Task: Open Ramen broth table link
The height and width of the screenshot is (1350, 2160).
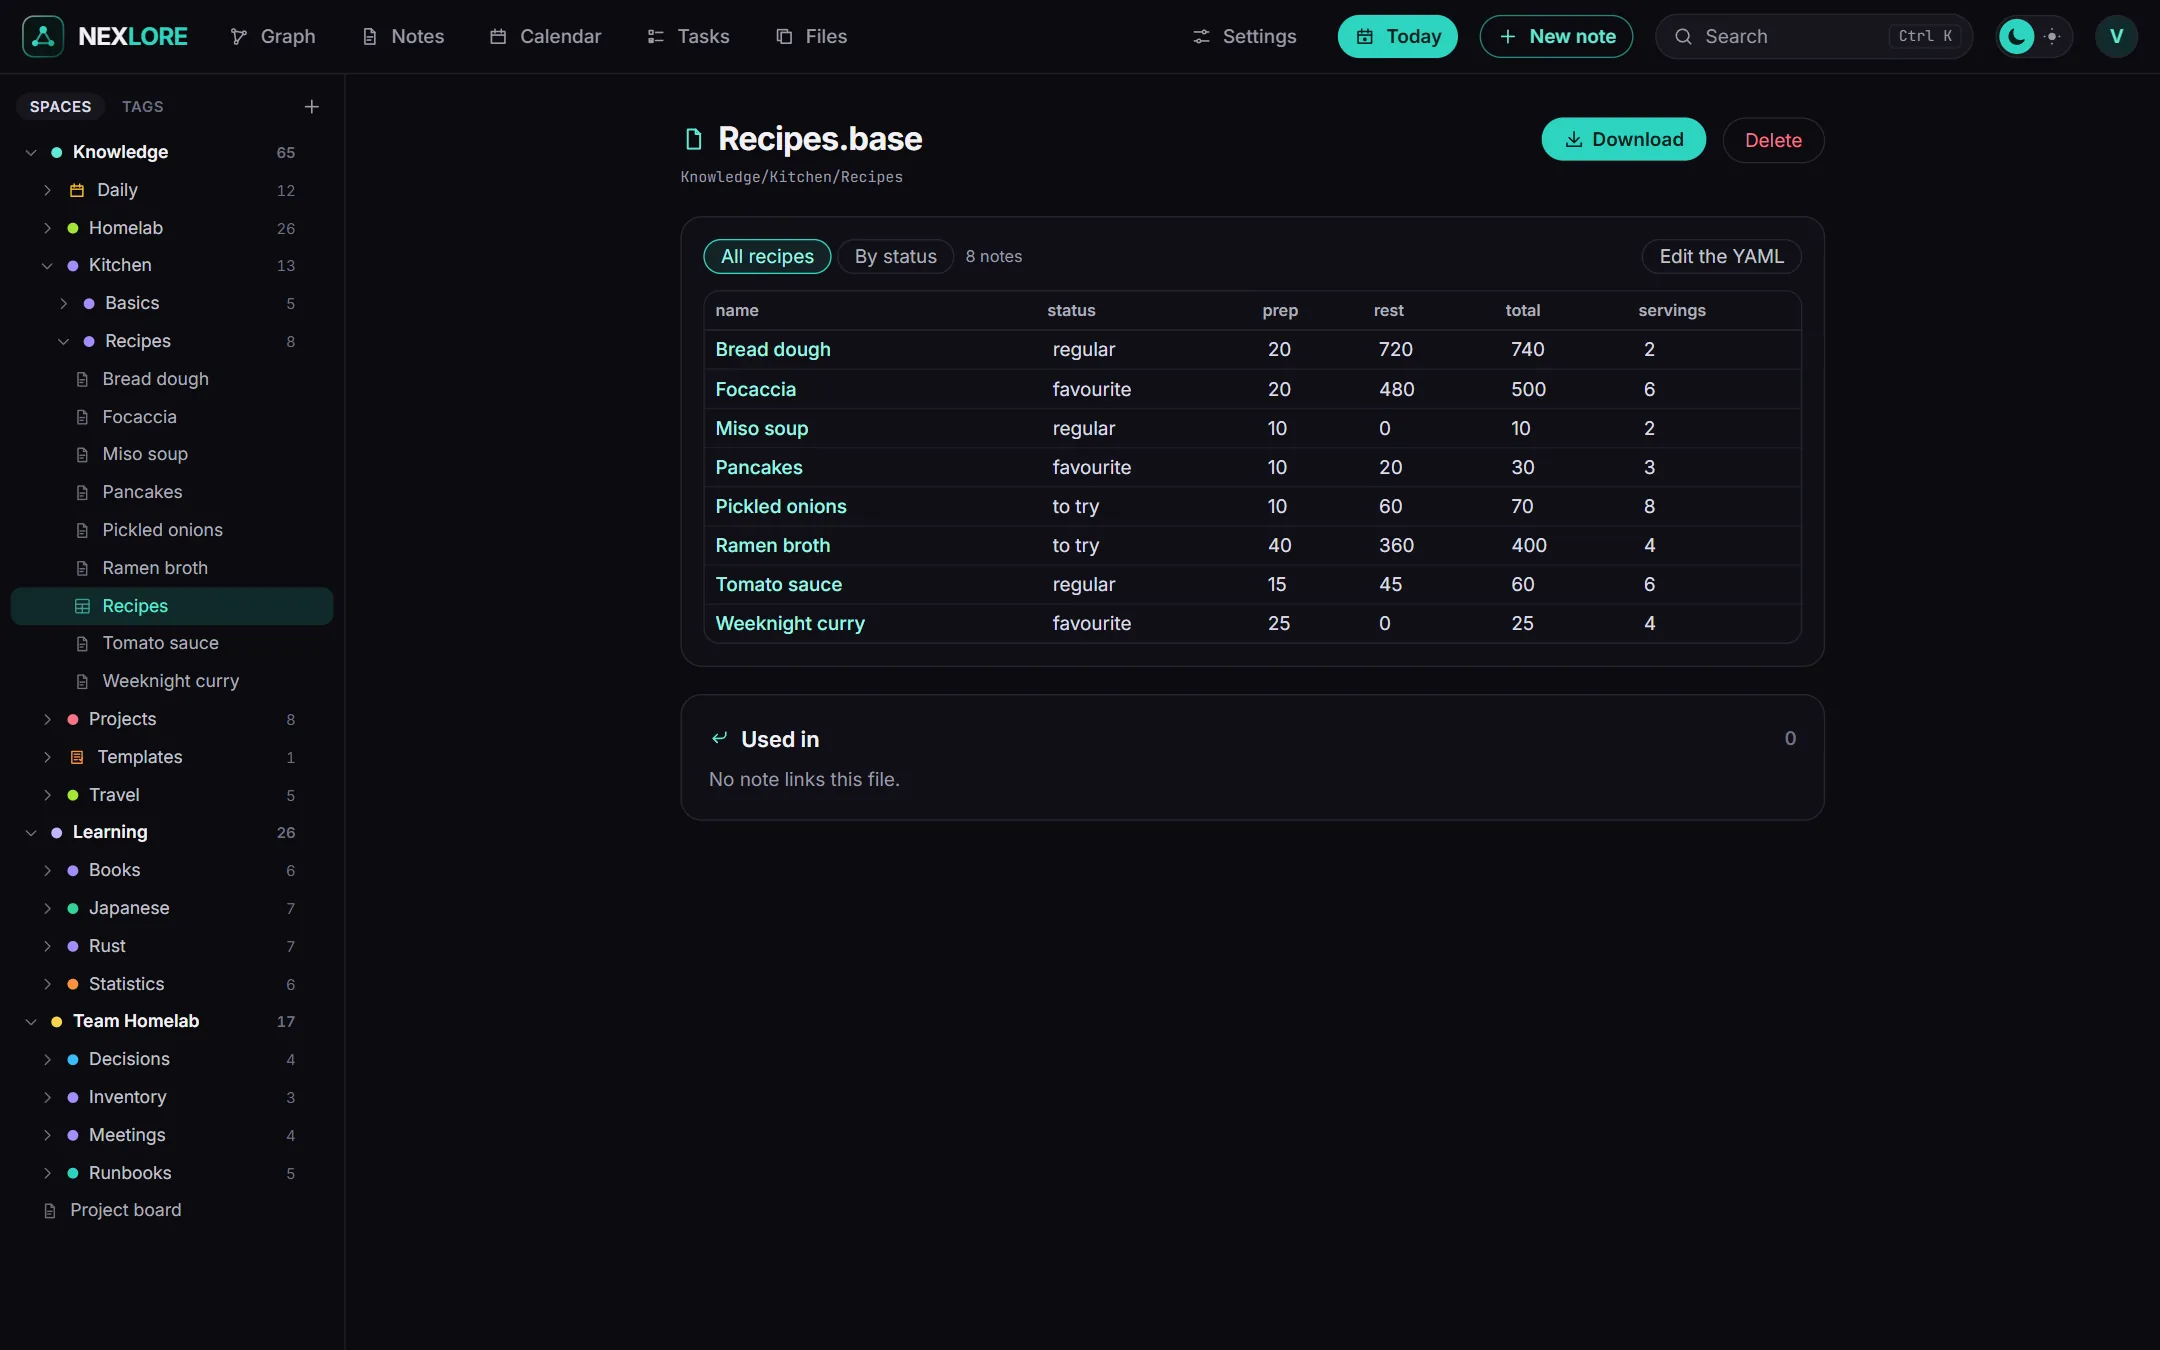Action: [x=772, y=545]
